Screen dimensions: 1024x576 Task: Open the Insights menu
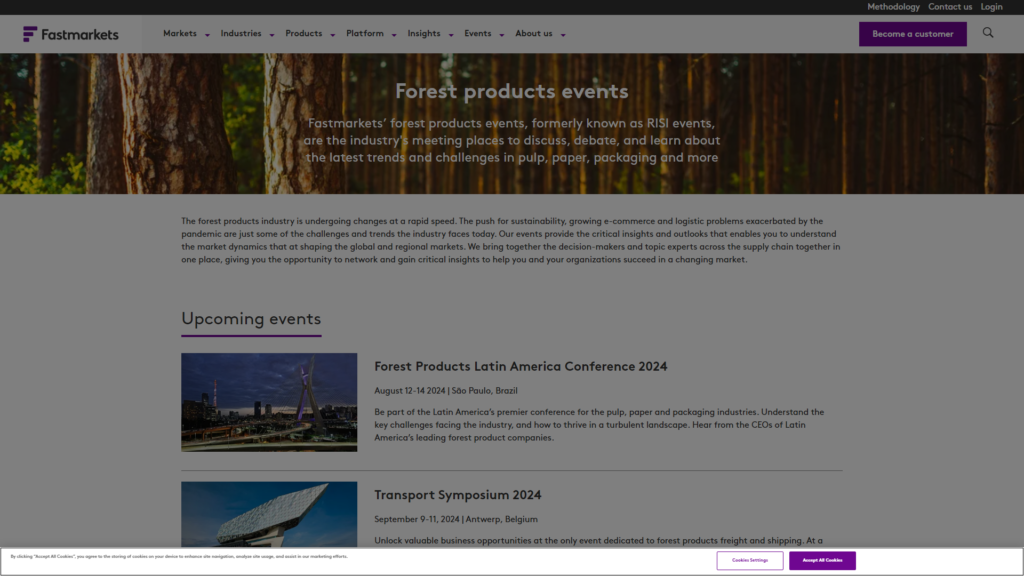pyautogui.click(x=424, y=34)
